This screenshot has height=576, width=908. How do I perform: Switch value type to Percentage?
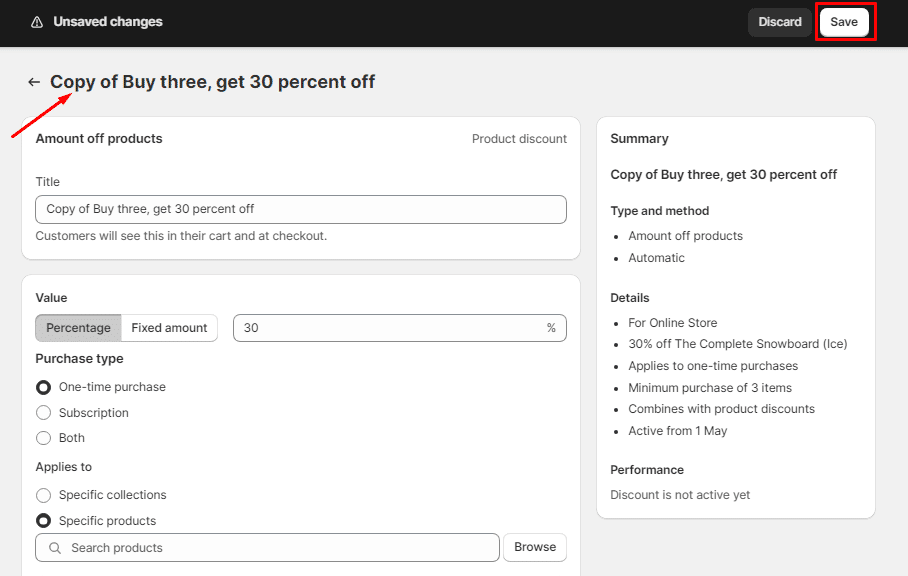pos(78,328)
